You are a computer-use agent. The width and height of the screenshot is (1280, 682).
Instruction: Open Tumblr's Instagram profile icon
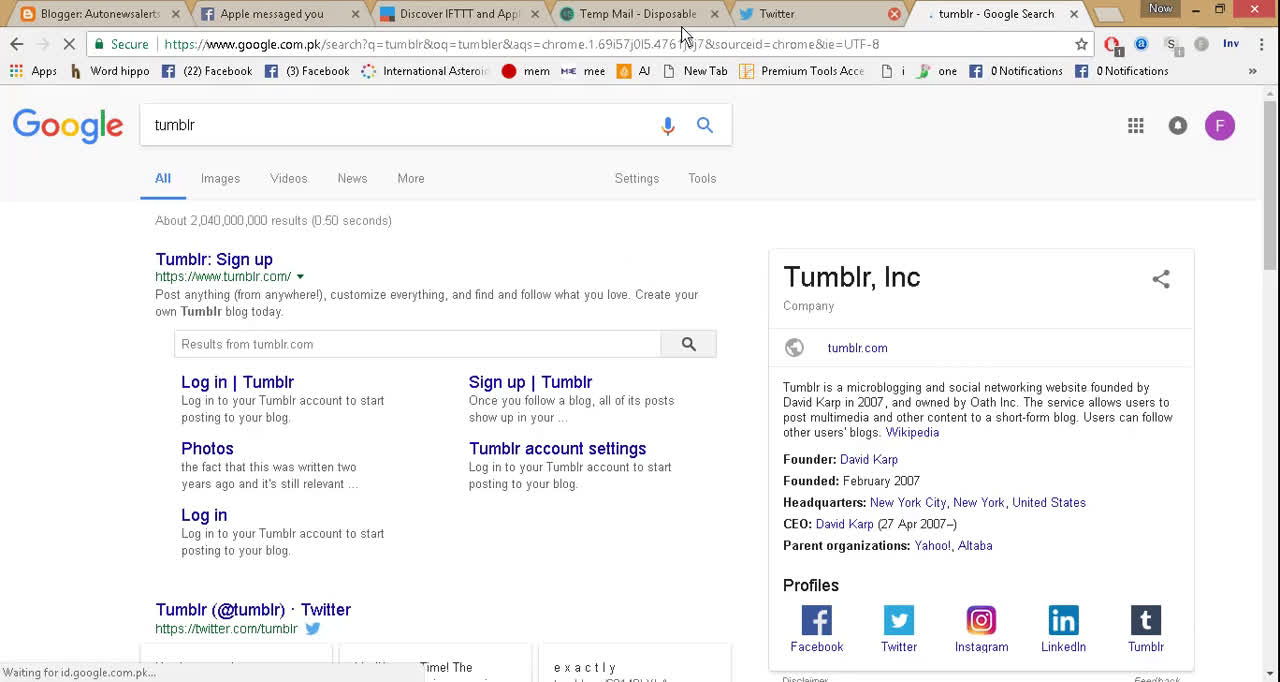coord(981,621)
